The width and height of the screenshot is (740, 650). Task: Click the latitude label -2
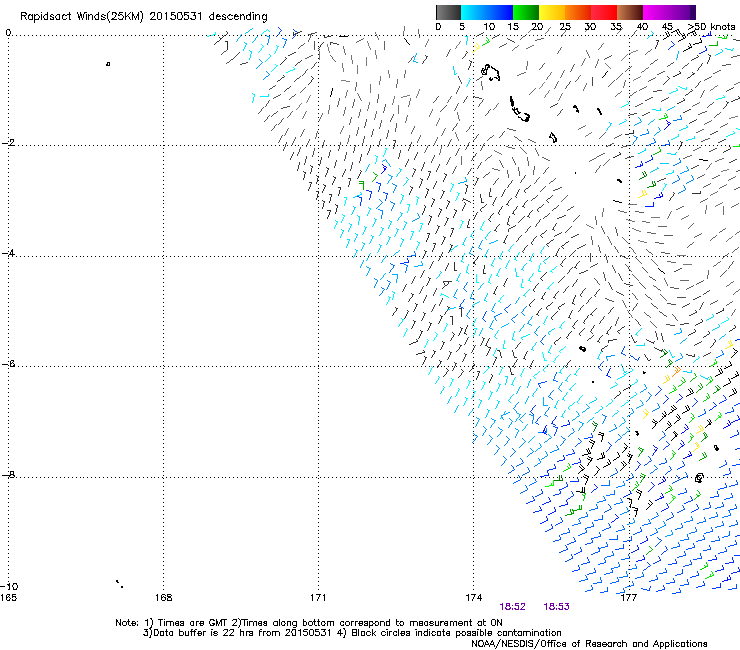pyautogui.click(x=8, y=143)
